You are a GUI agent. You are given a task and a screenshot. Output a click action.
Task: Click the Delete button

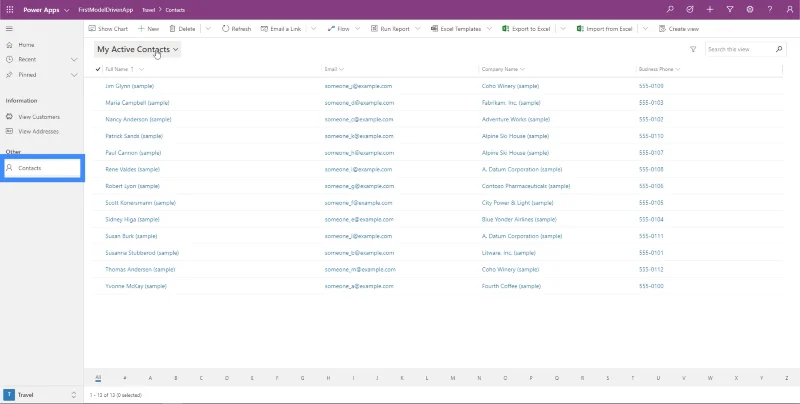point(182,29)
